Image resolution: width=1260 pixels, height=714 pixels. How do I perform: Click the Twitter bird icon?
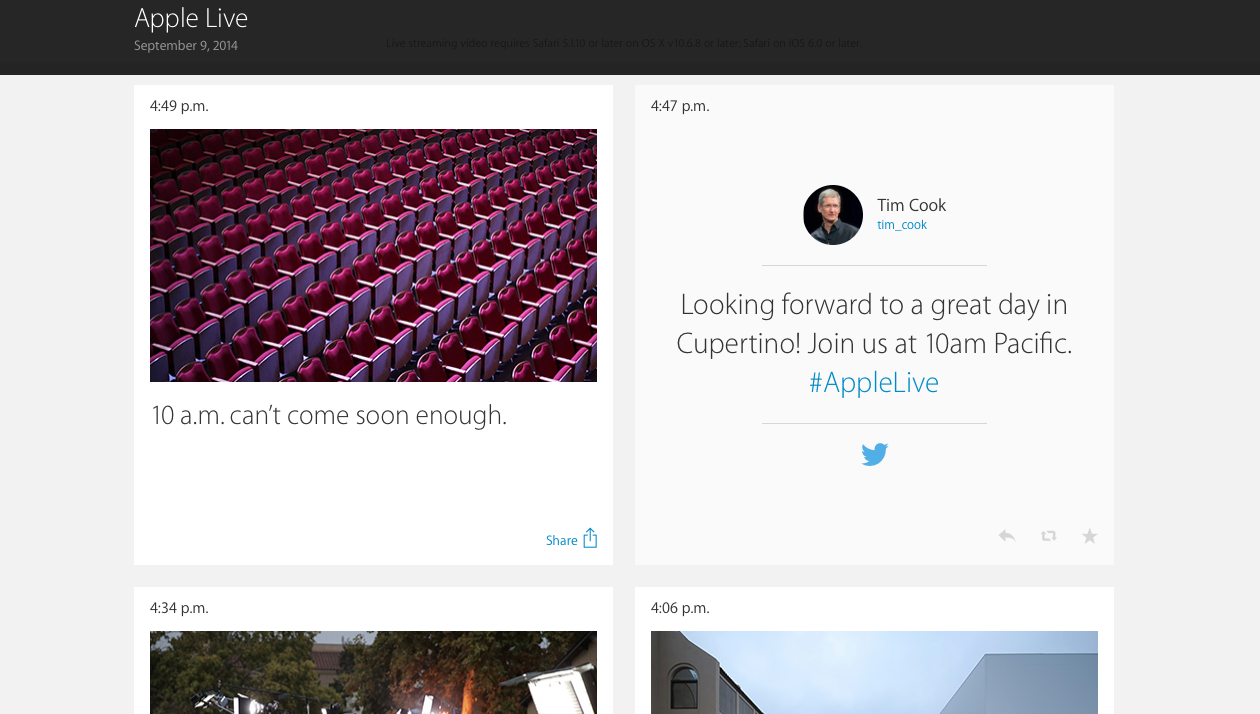(875, 455)
